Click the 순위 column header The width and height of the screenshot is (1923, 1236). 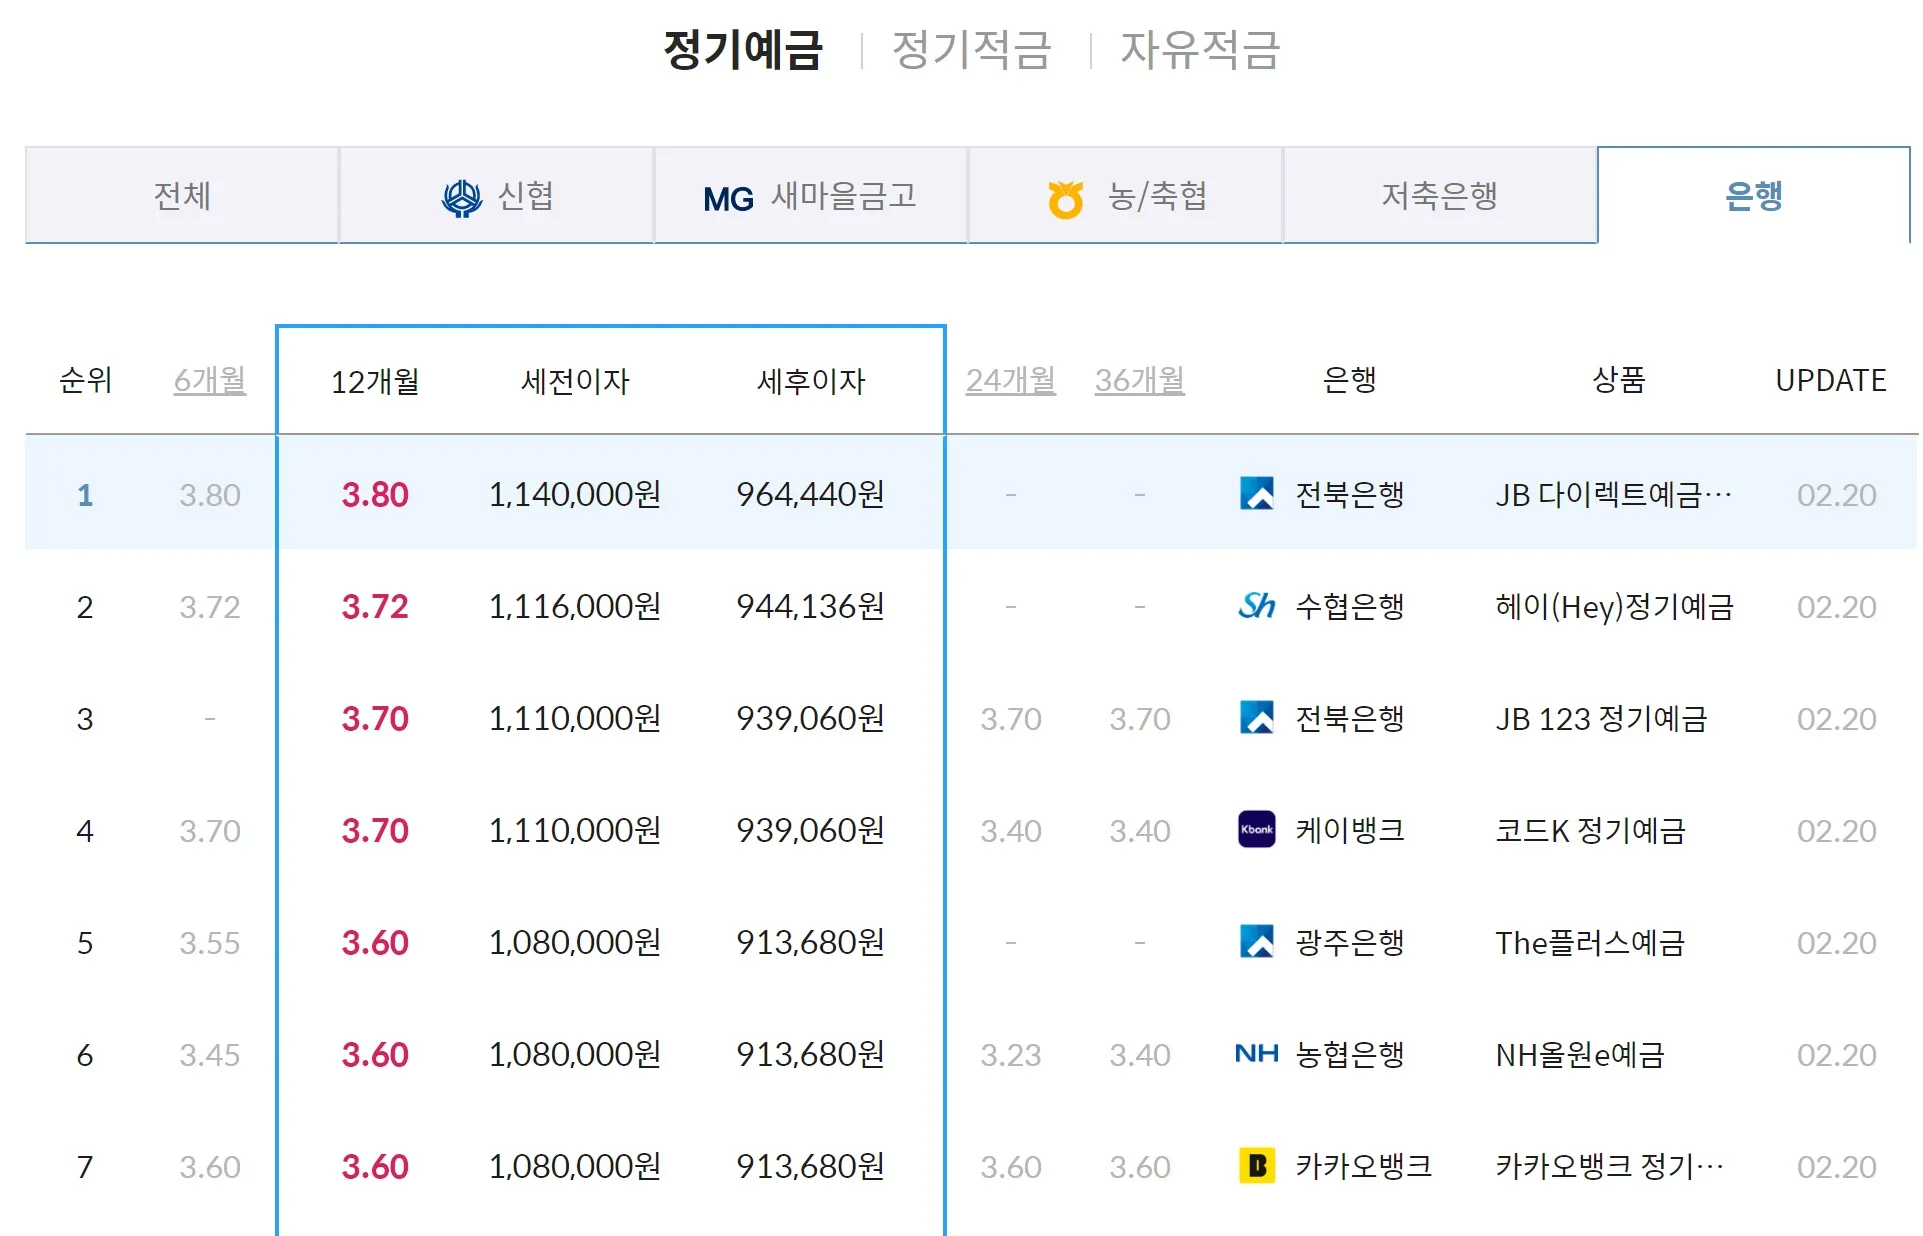[x=85, y=380]
